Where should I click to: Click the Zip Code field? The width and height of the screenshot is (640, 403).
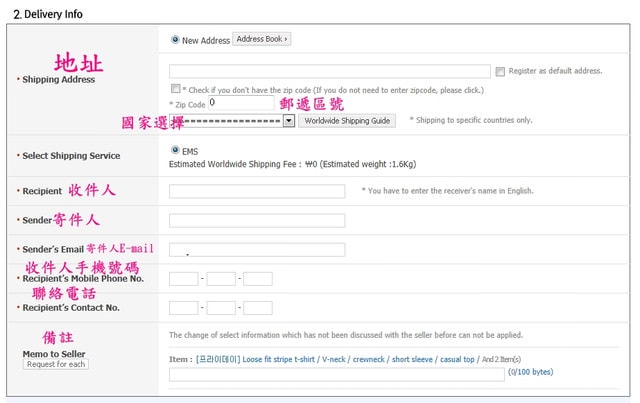[x=241, y=103]
